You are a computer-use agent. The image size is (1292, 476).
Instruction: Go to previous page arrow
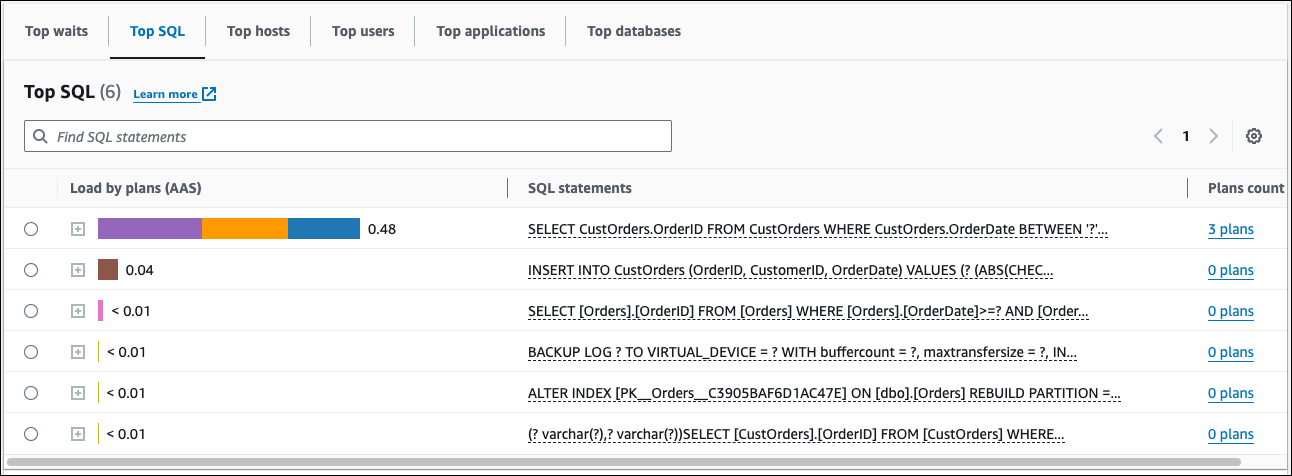tap(1158, 136)
